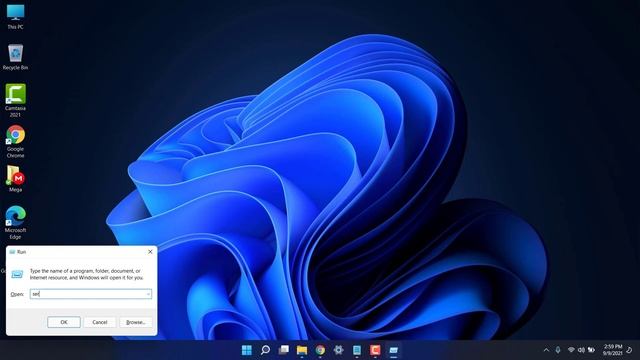Image resolution: width=640 pixels, height=360 pixels.
Task: Close the Run dialog
Action: click(150, 252)
